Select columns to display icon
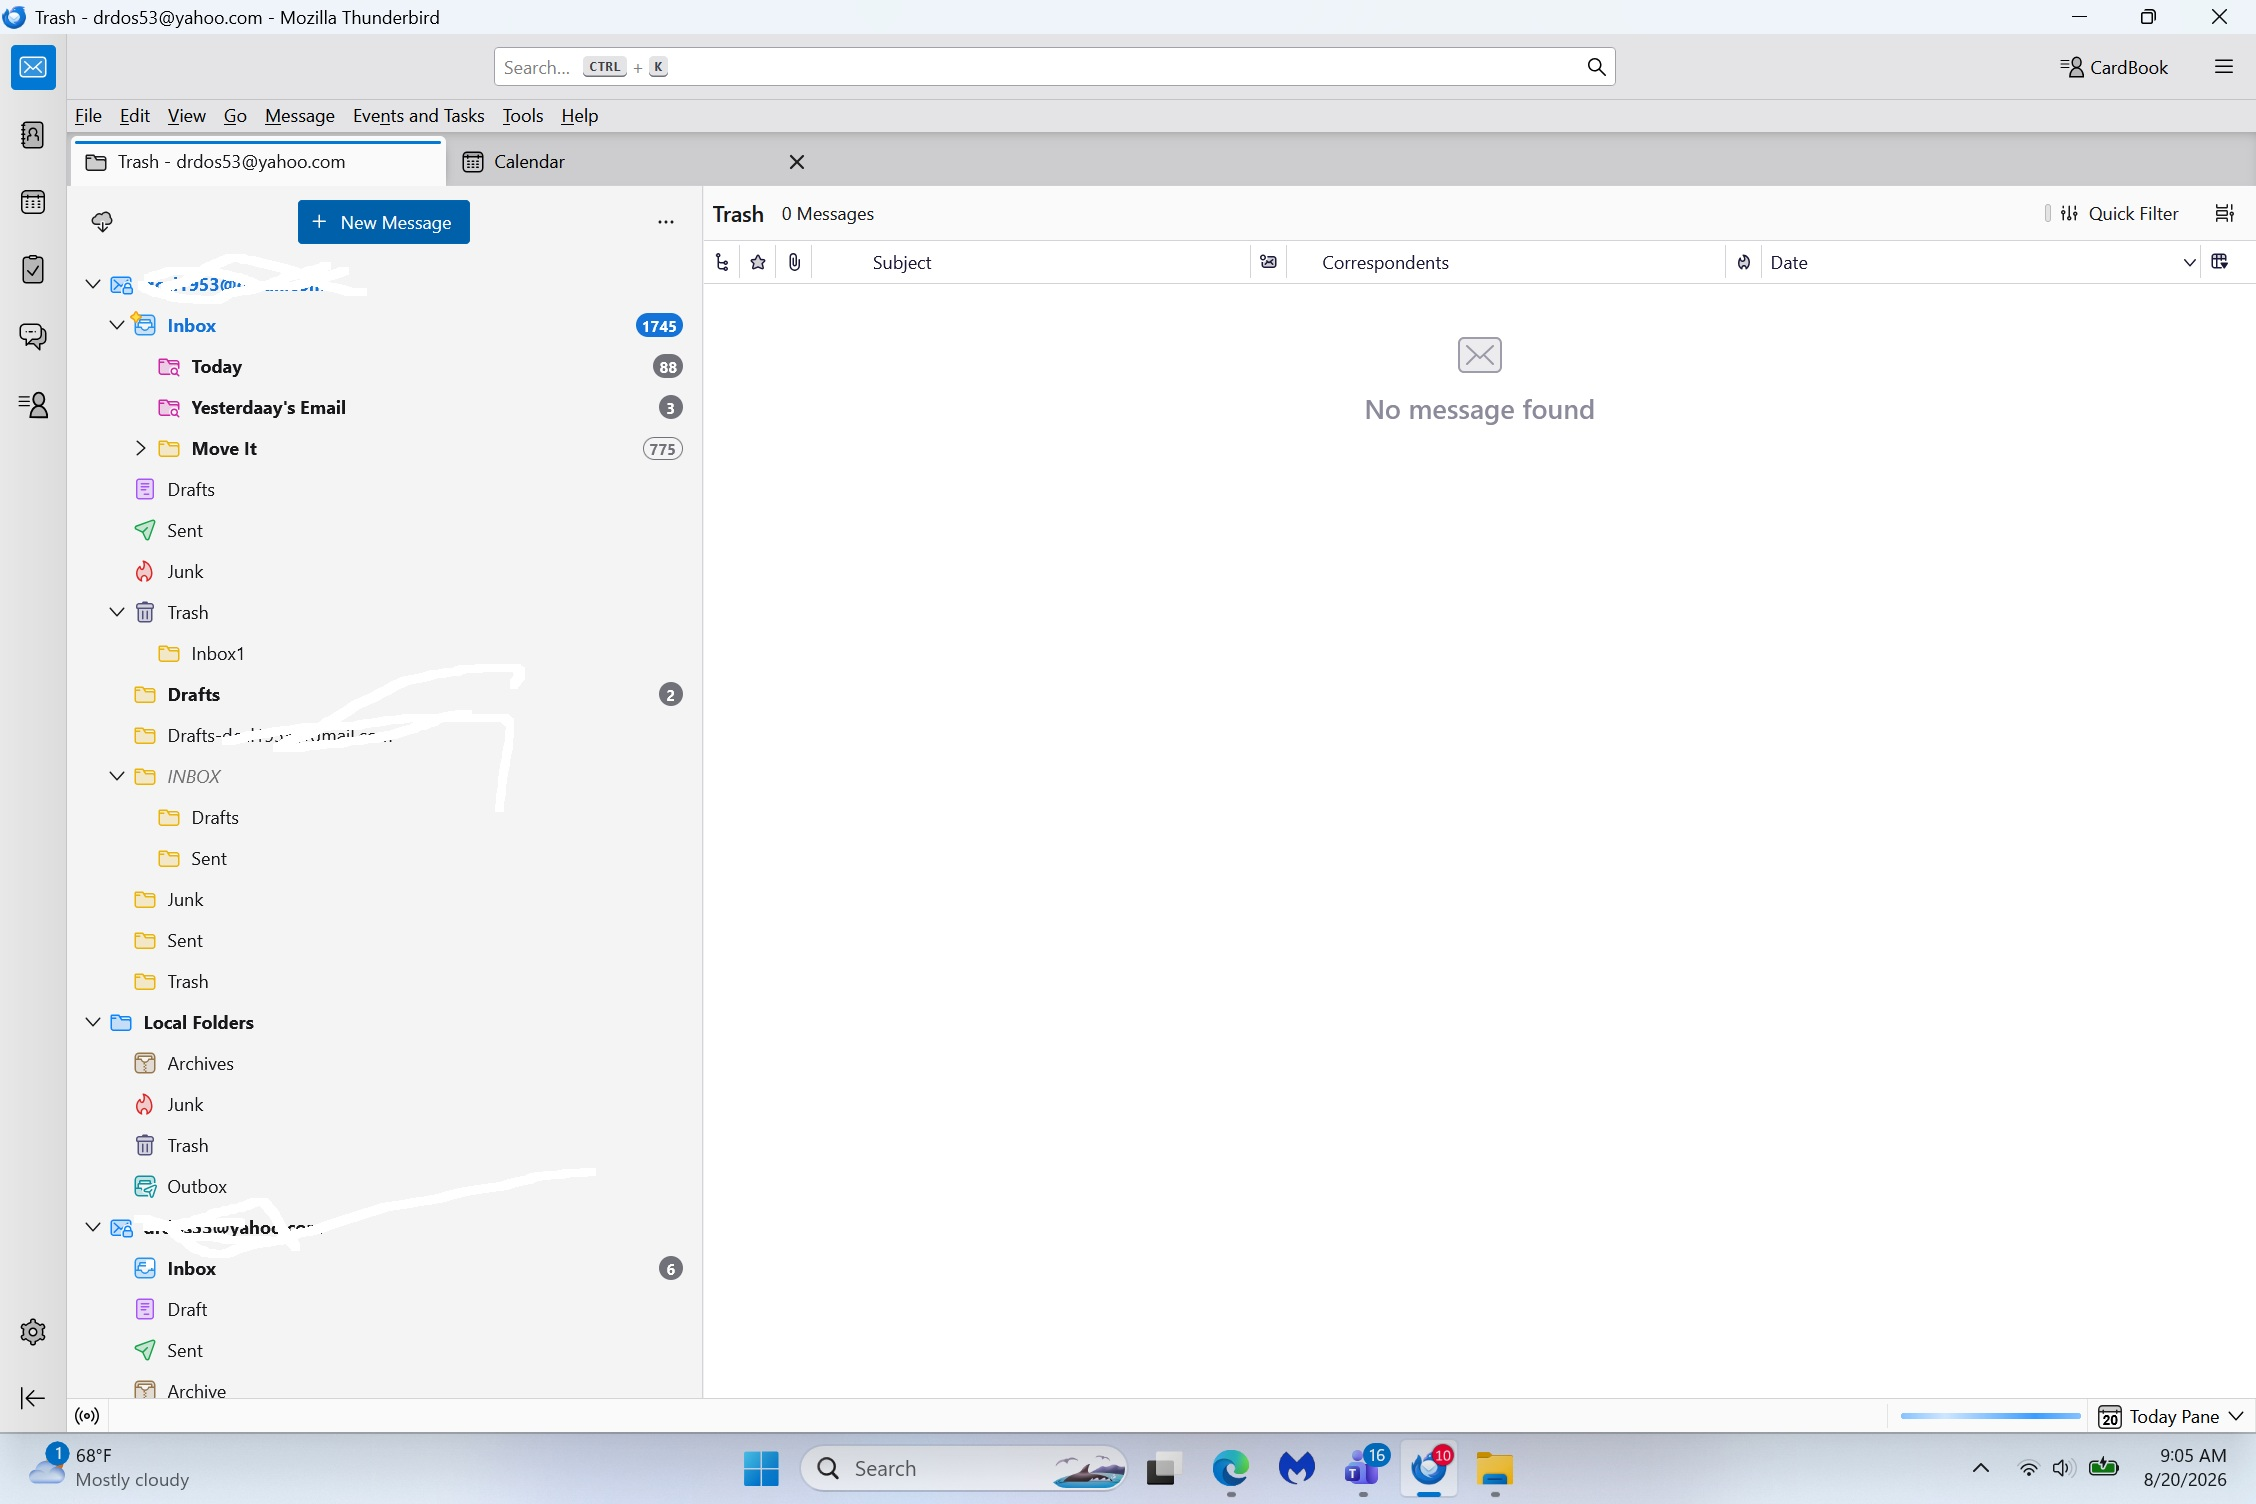 click(2220, 262)
